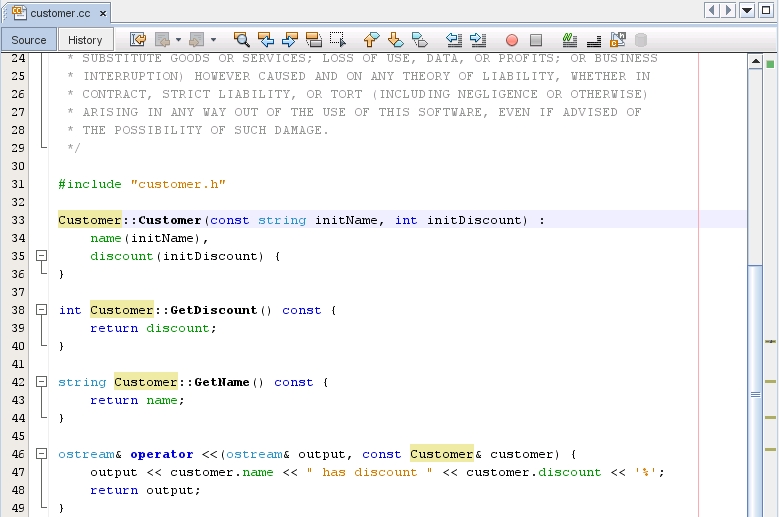This screenshot has height=517, width=779.
Task: Shift line left icon
Action: tap(454, 40)
